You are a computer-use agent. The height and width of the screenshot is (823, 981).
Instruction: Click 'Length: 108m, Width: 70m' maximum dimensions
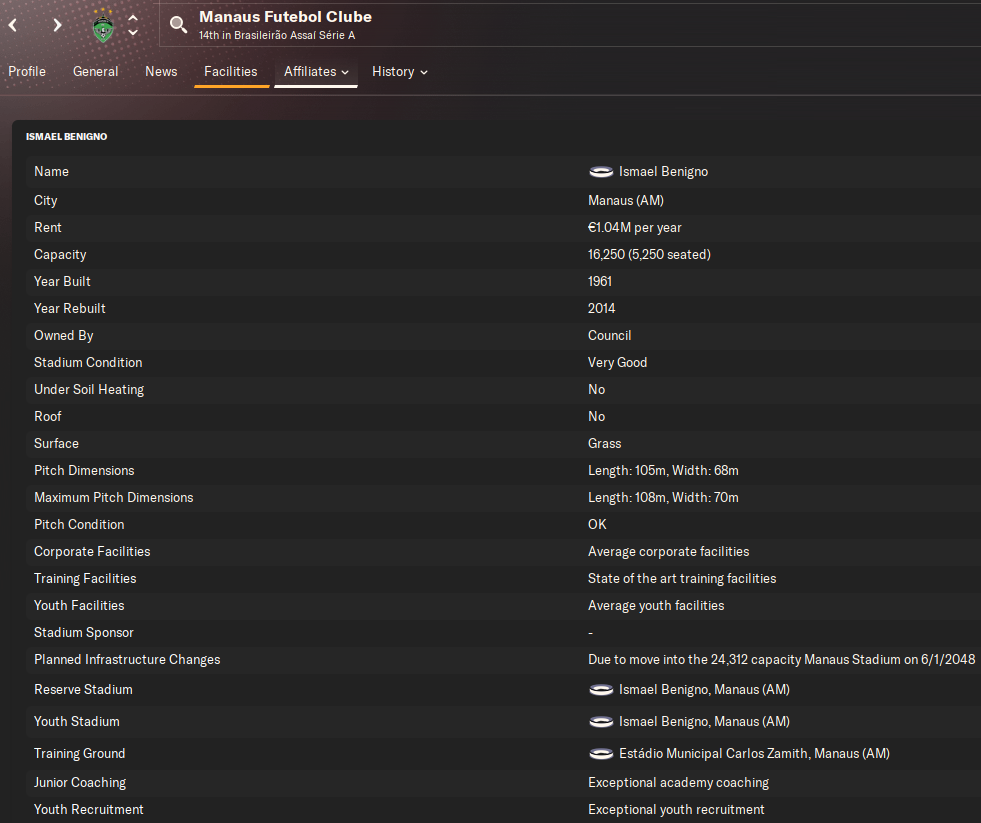[663, 498]
